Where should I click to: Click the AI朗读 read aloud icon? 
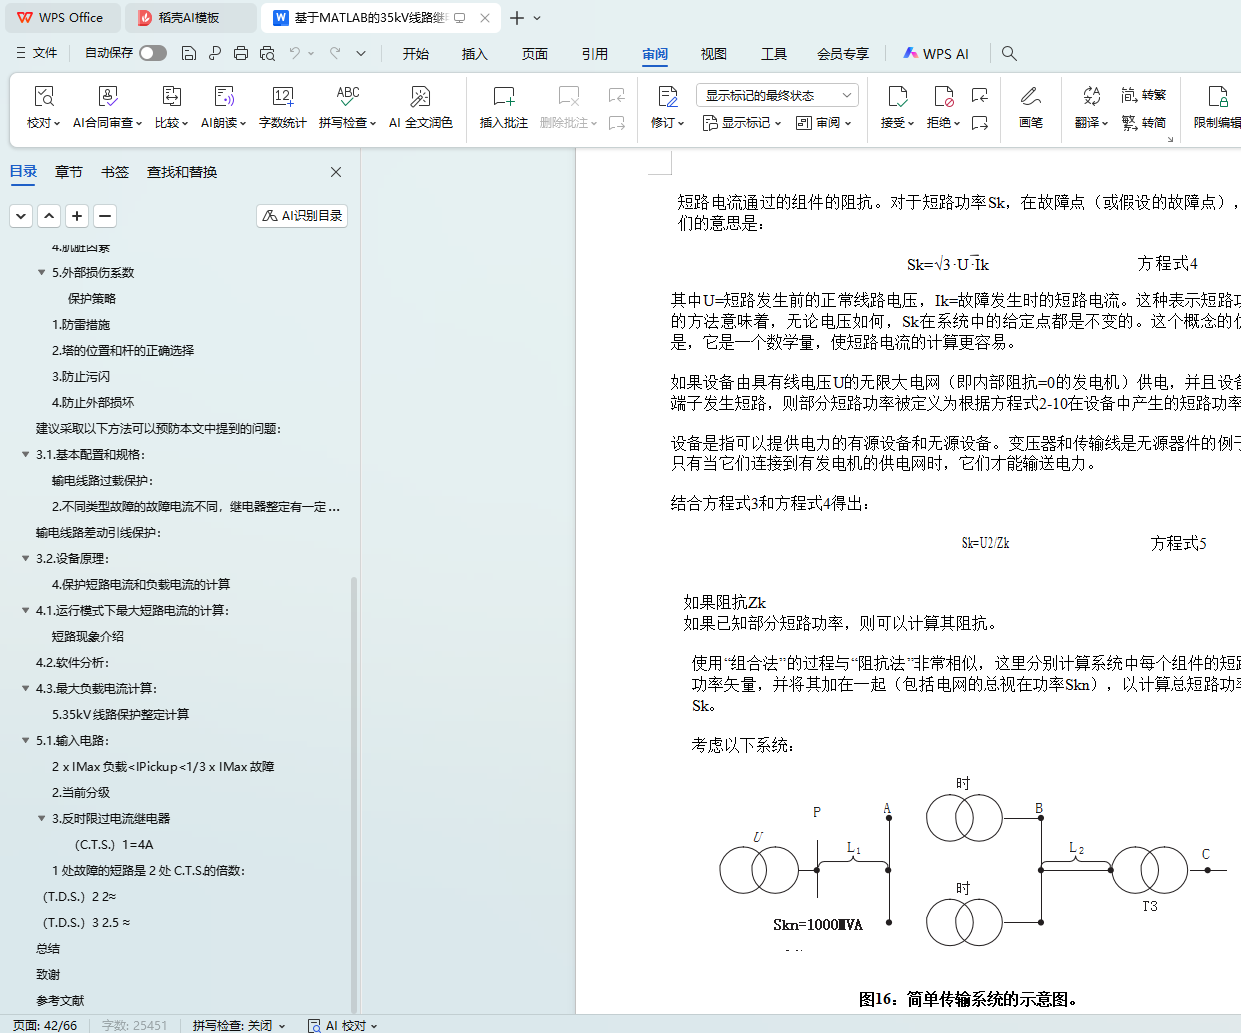(223, 97)
